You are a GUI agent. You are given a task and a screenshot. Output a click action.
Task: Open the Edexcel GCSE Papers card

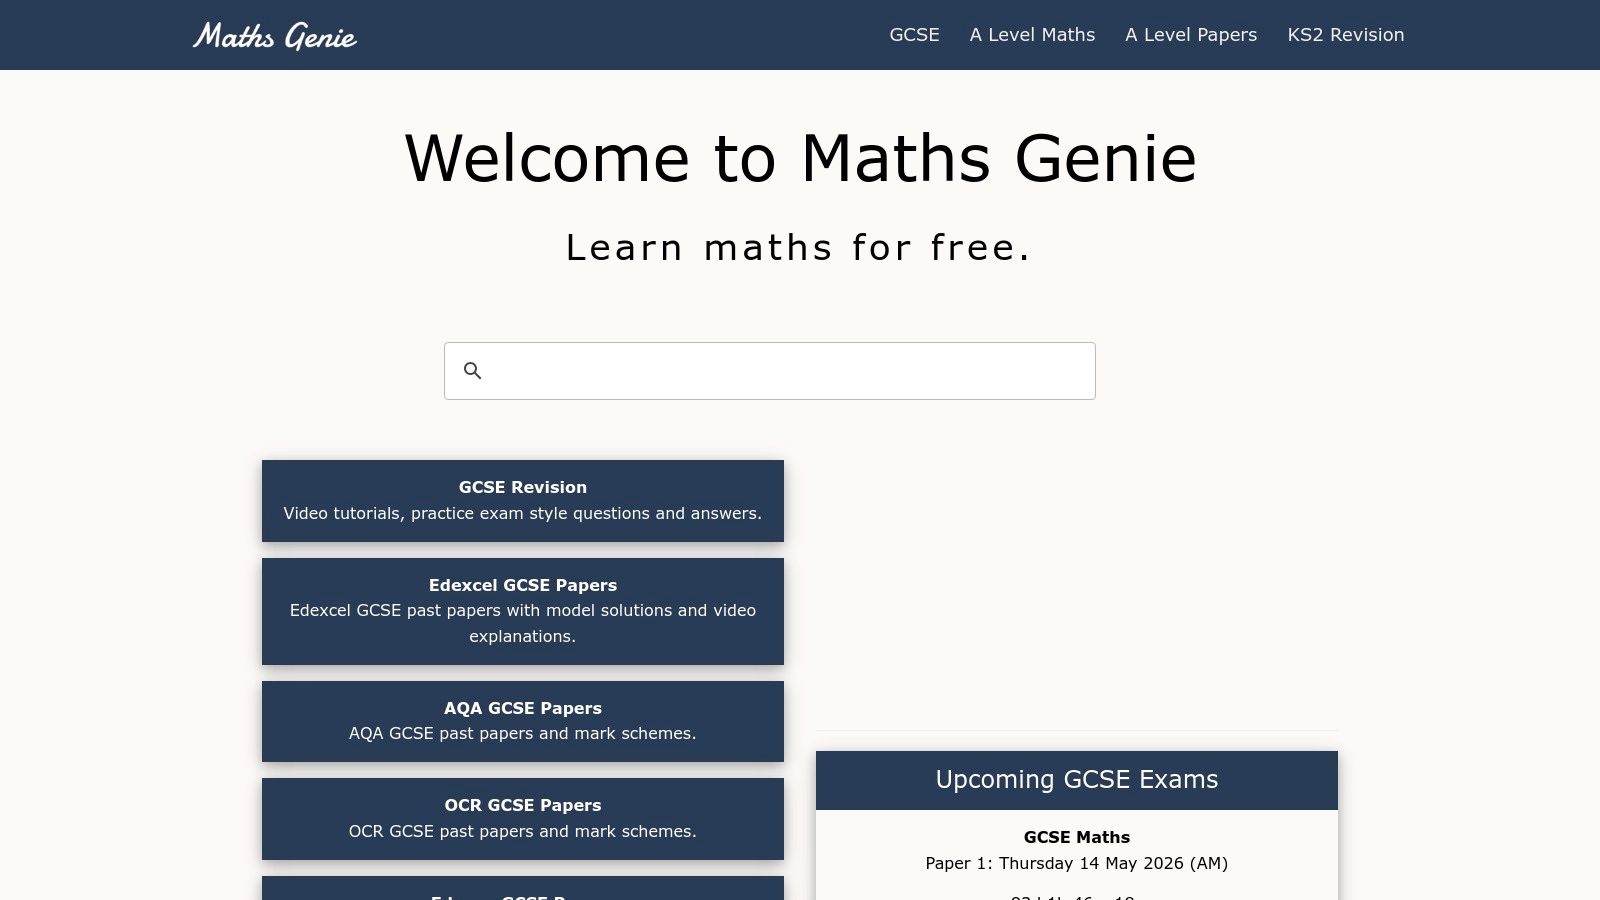523,611
